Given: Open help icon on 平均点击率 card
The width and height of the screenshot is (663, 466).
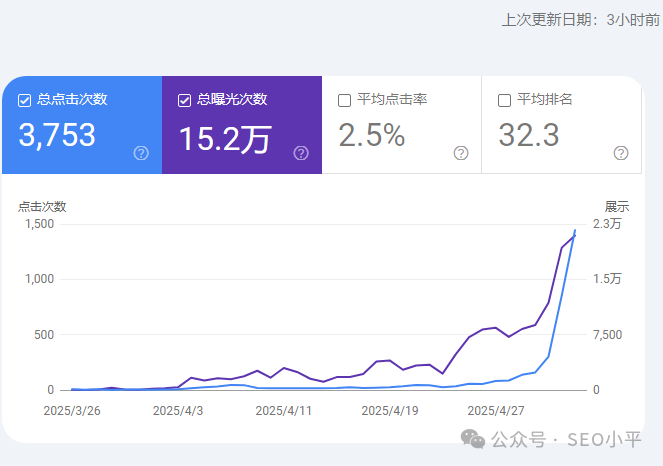Looking at the screenshot, I should (x=461, y=153).
